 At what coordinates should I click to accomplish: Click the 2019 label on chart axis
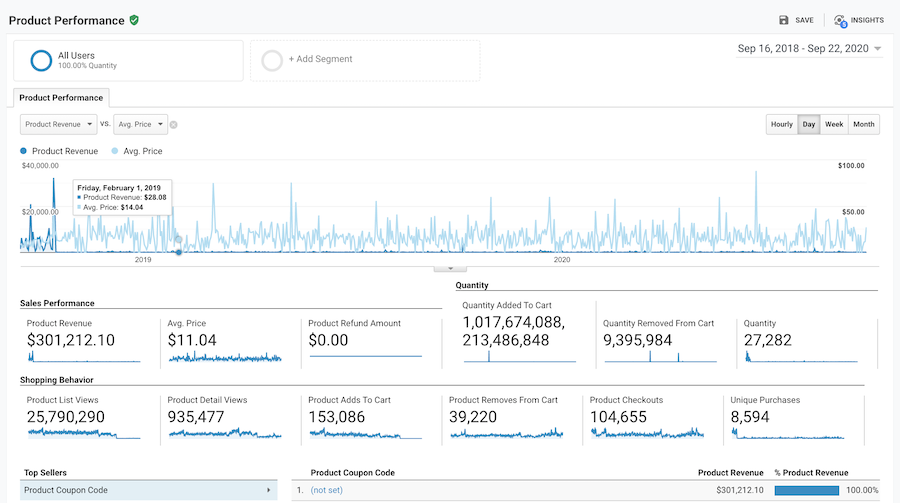(143, 260)
